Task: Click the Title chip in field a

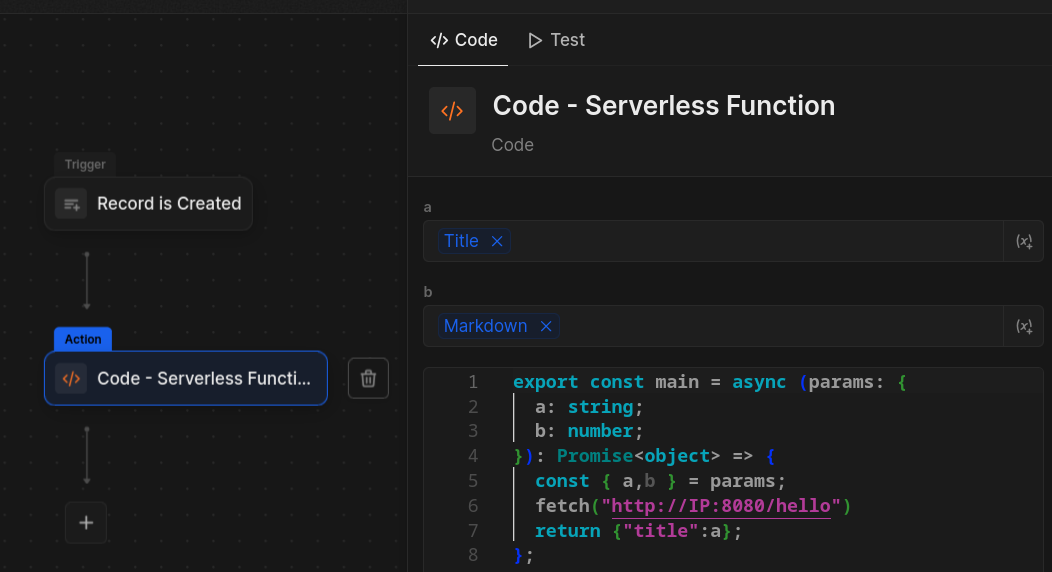Action: (x=461, y=241)
